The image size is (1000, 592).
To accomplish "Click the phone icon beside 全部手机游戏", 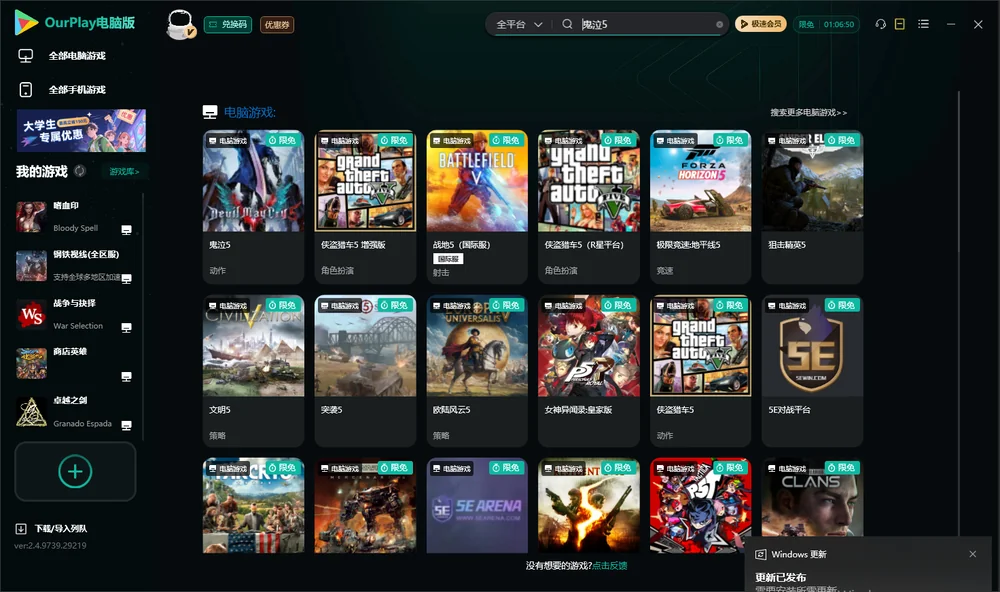I will tap(26, 90).
